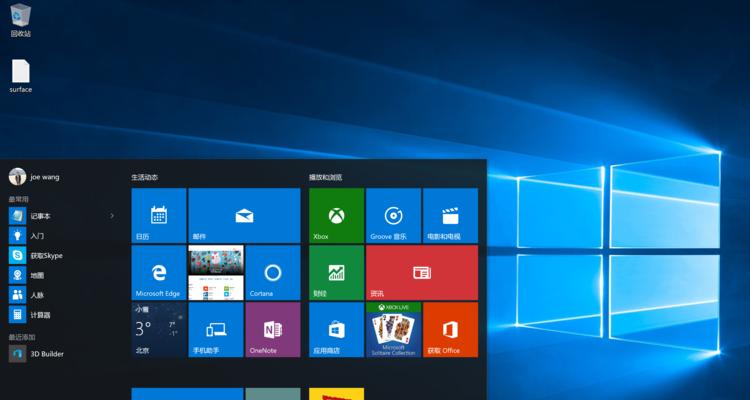Select the surface file on desktop
Screen dimensions: 750x400
click(x=21, y=76)
